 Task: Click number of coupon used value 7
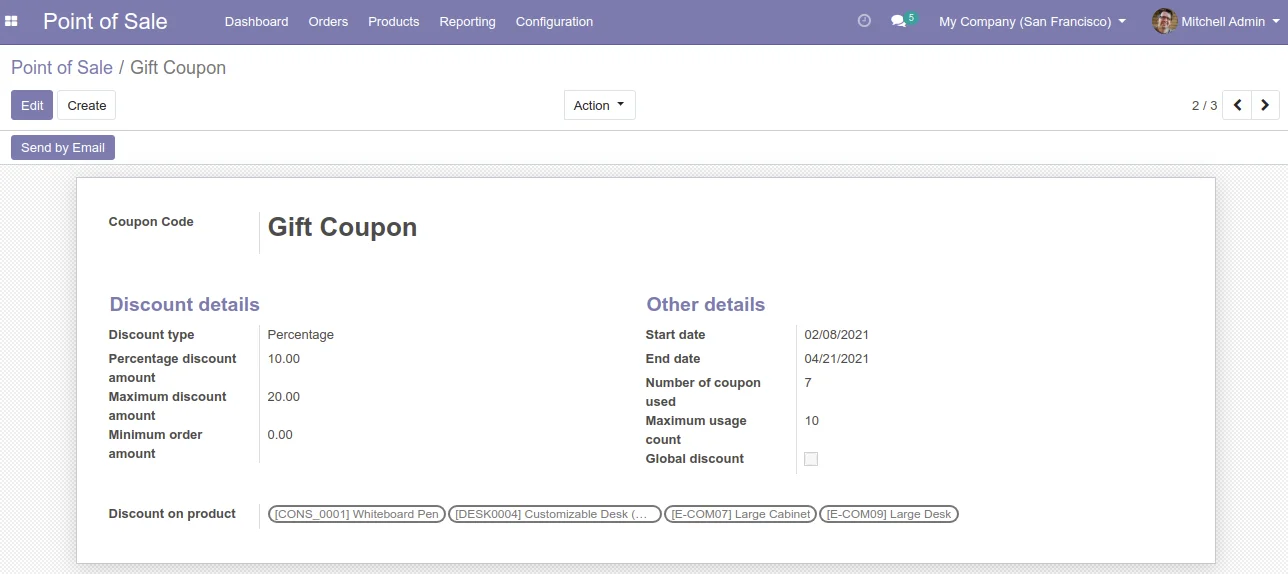[x=808, y=383]
